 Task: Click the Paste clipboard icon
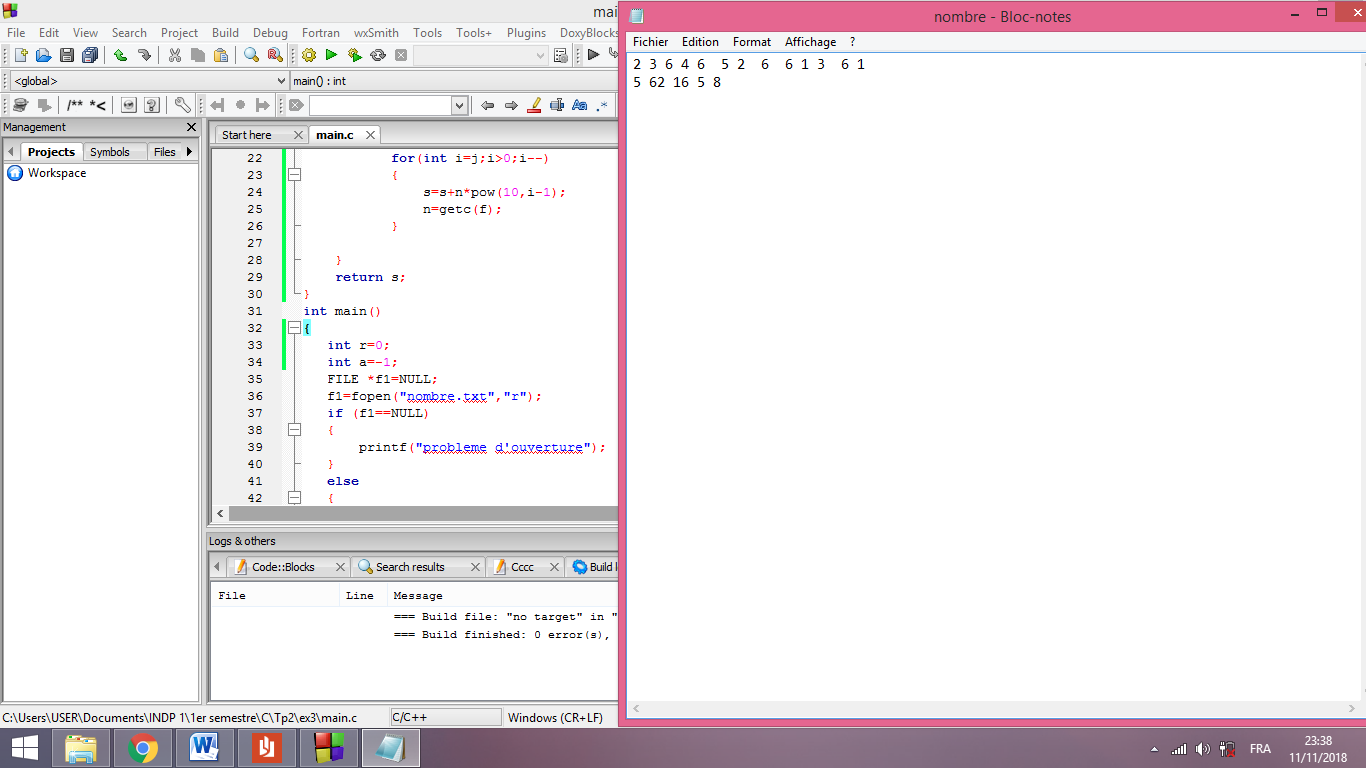click(x=221, y=55)
